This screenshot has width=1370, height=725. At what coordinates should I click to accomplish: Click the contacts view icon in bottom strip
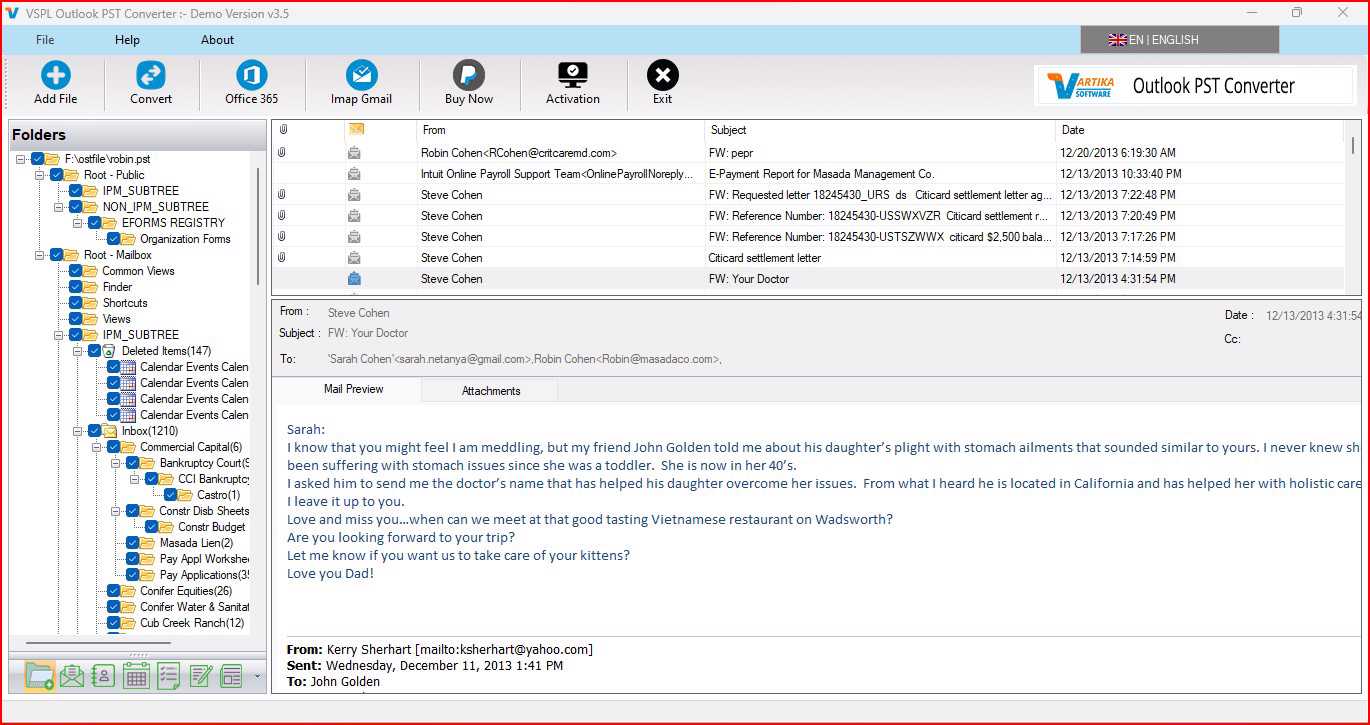[x=103, y=676]
